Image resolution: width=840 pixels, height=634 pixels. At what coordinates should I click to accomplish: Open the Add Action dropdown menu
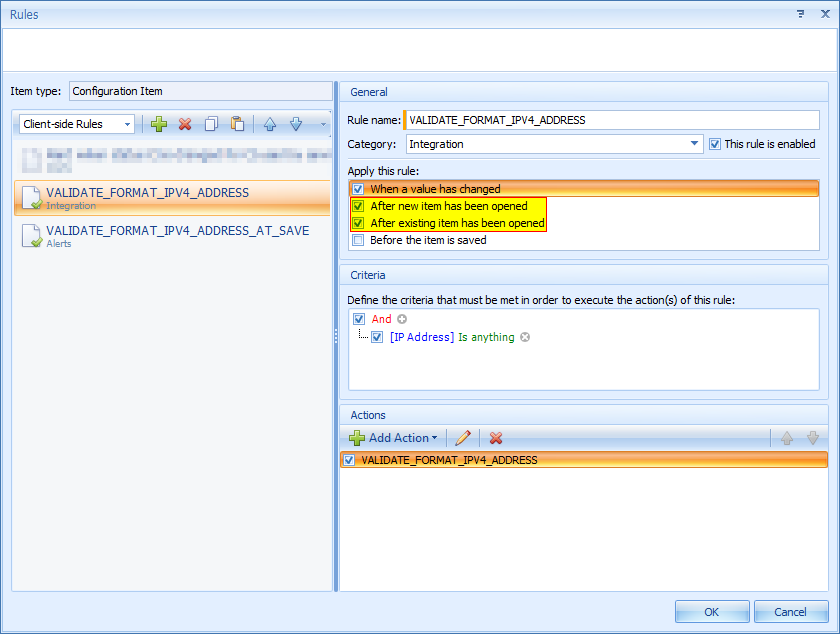[393, 438]
